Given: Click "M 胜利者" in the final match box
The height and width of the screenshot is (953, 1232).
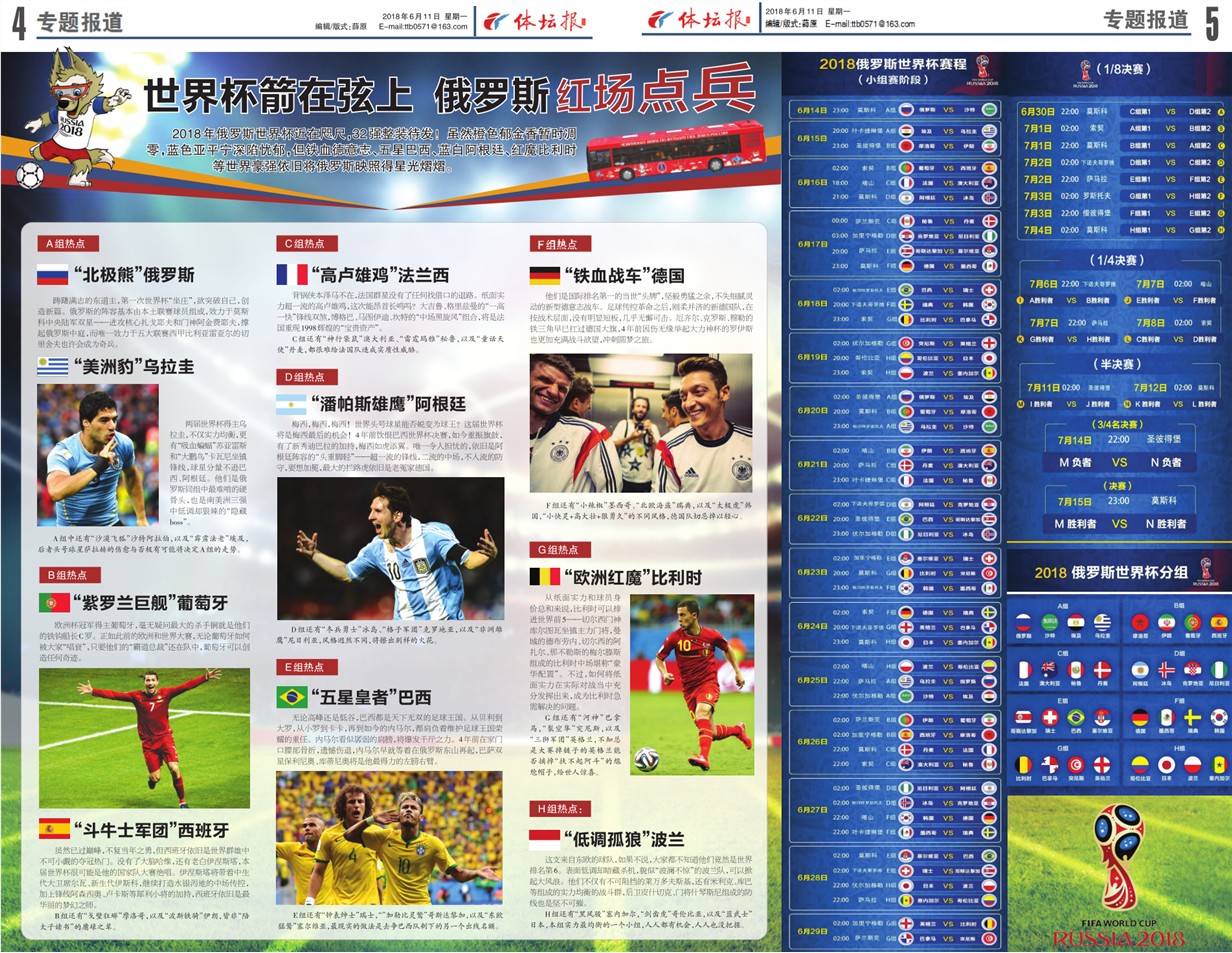Looking at the screenshot, I should click(x=1076, y=523).
